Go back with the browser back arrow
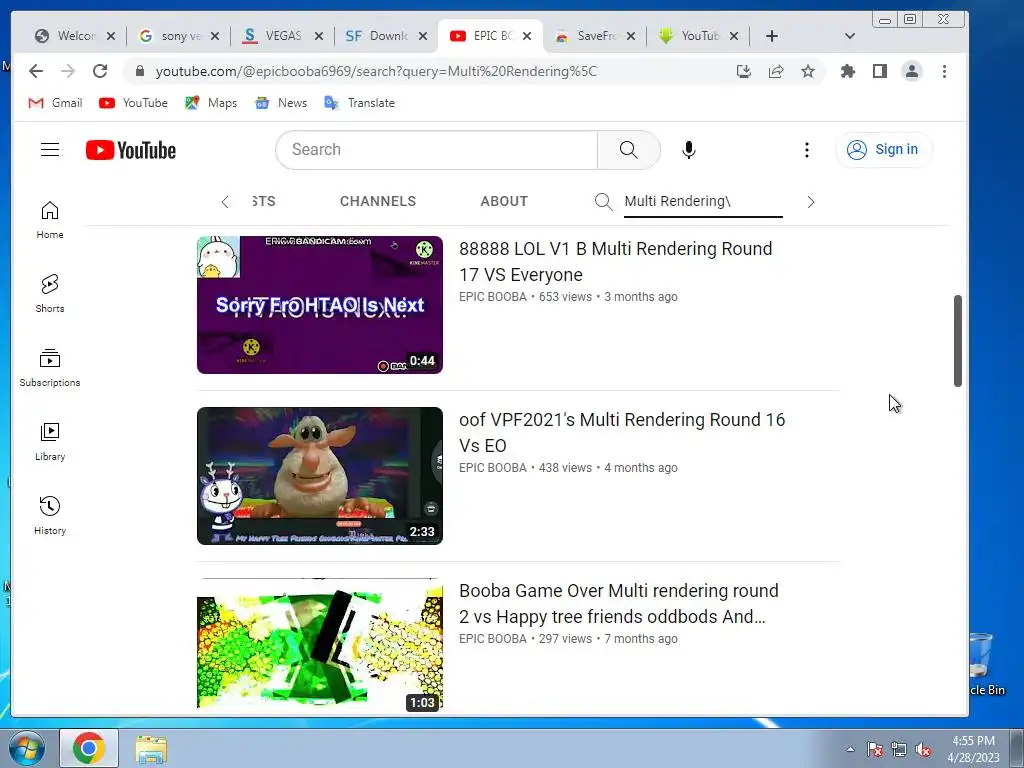1024x768 pixels. (x=36, y=71)
